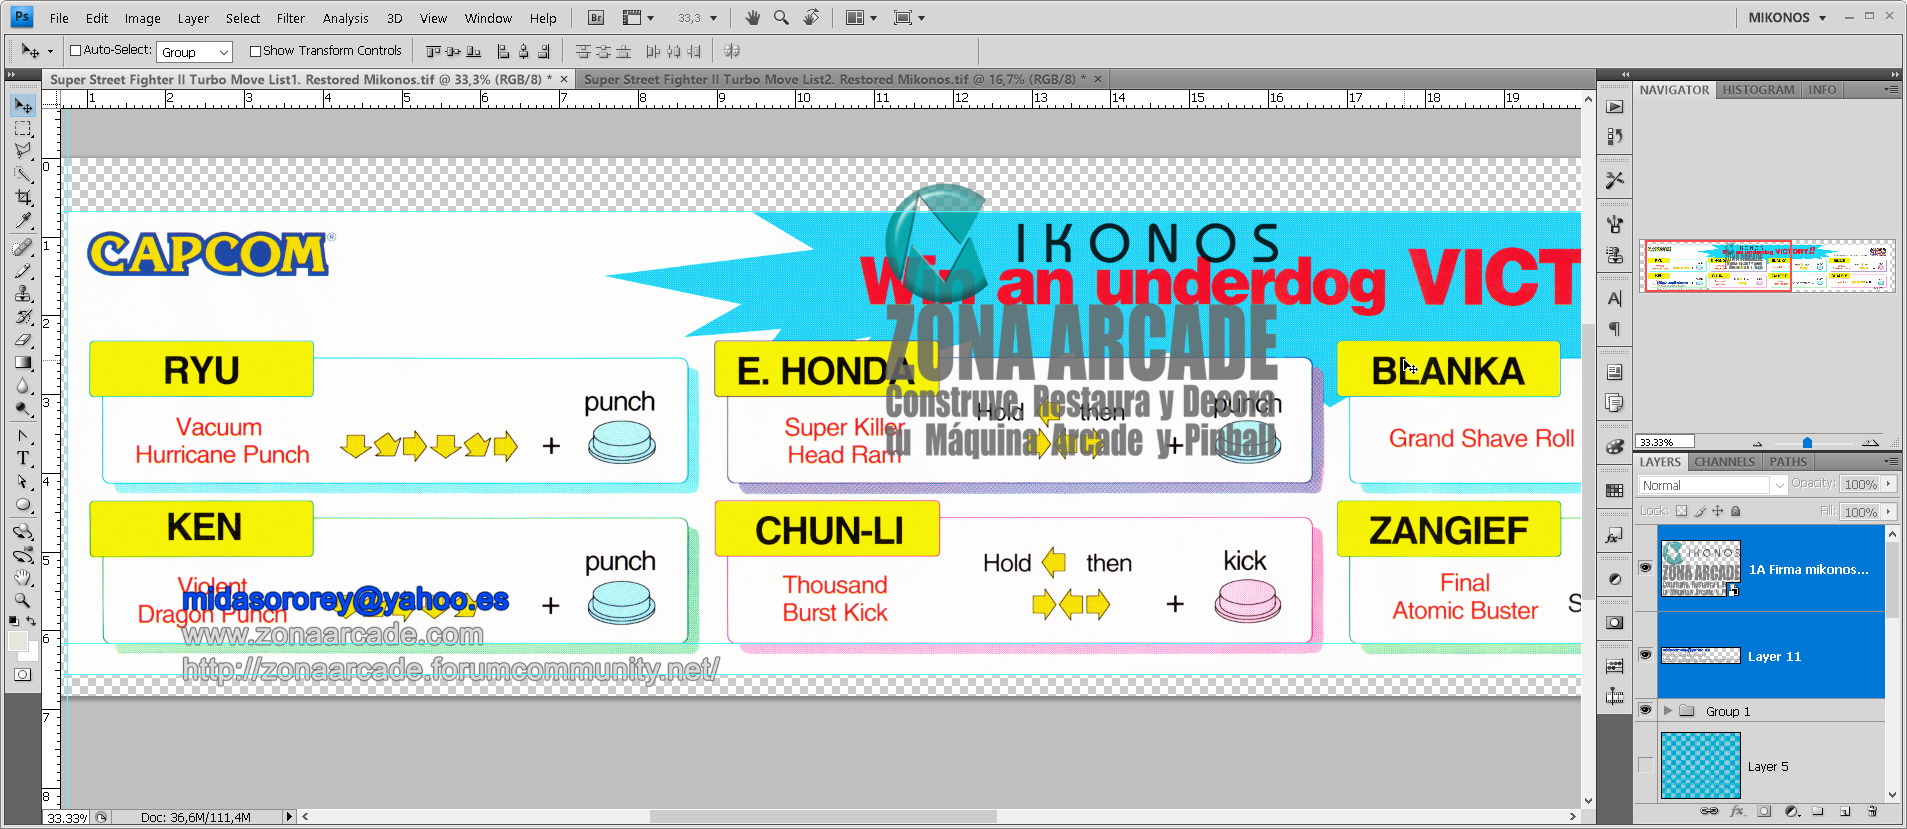This screenshot has height=829, width=1907.
Task: Open the Auto-Select Group dropdown
Action: [195, 52]
